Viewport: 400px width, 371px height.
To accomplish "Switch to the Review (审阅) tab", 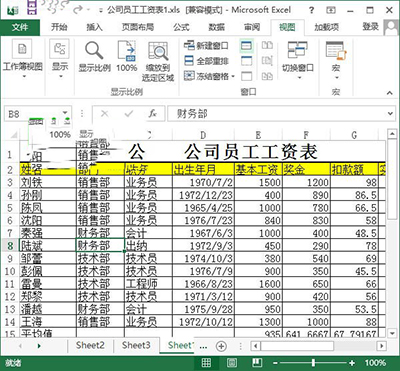I will pyautogui.click(x=252, y=27).
